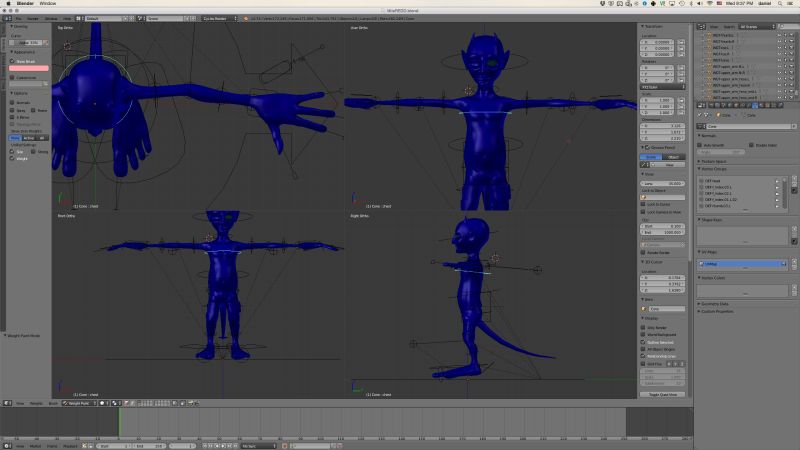Click the play animation button in timeline

pos(223,446)
